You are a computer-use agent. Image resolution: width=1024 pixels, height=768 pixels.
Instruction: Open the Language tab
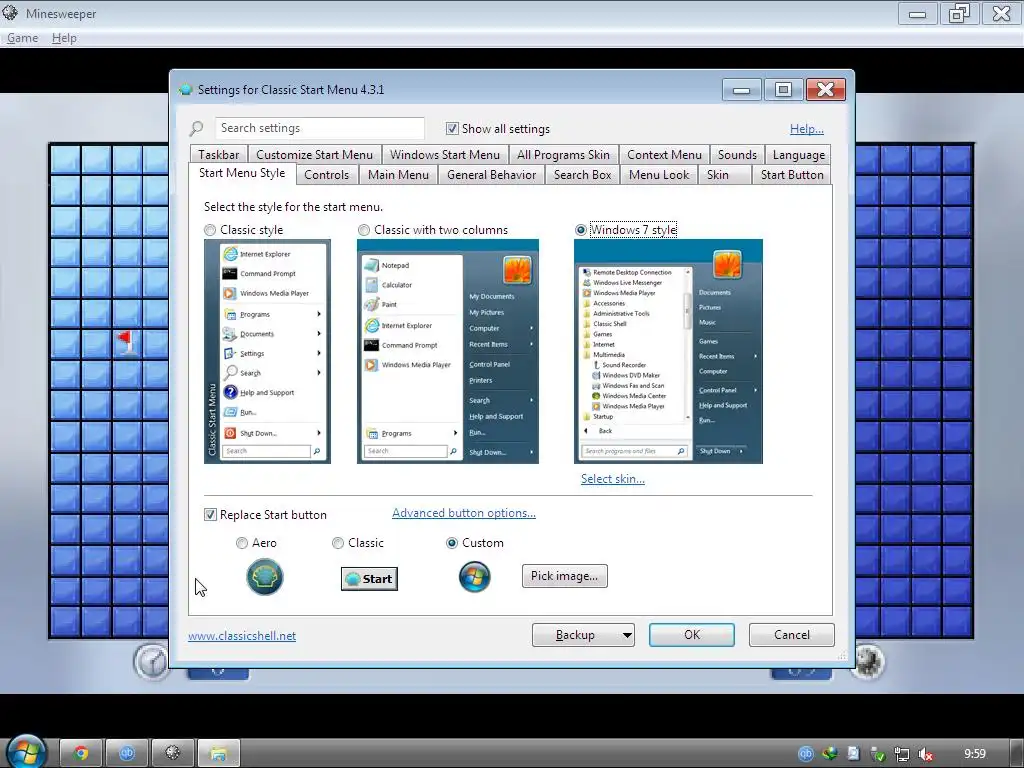coord(798,155)
